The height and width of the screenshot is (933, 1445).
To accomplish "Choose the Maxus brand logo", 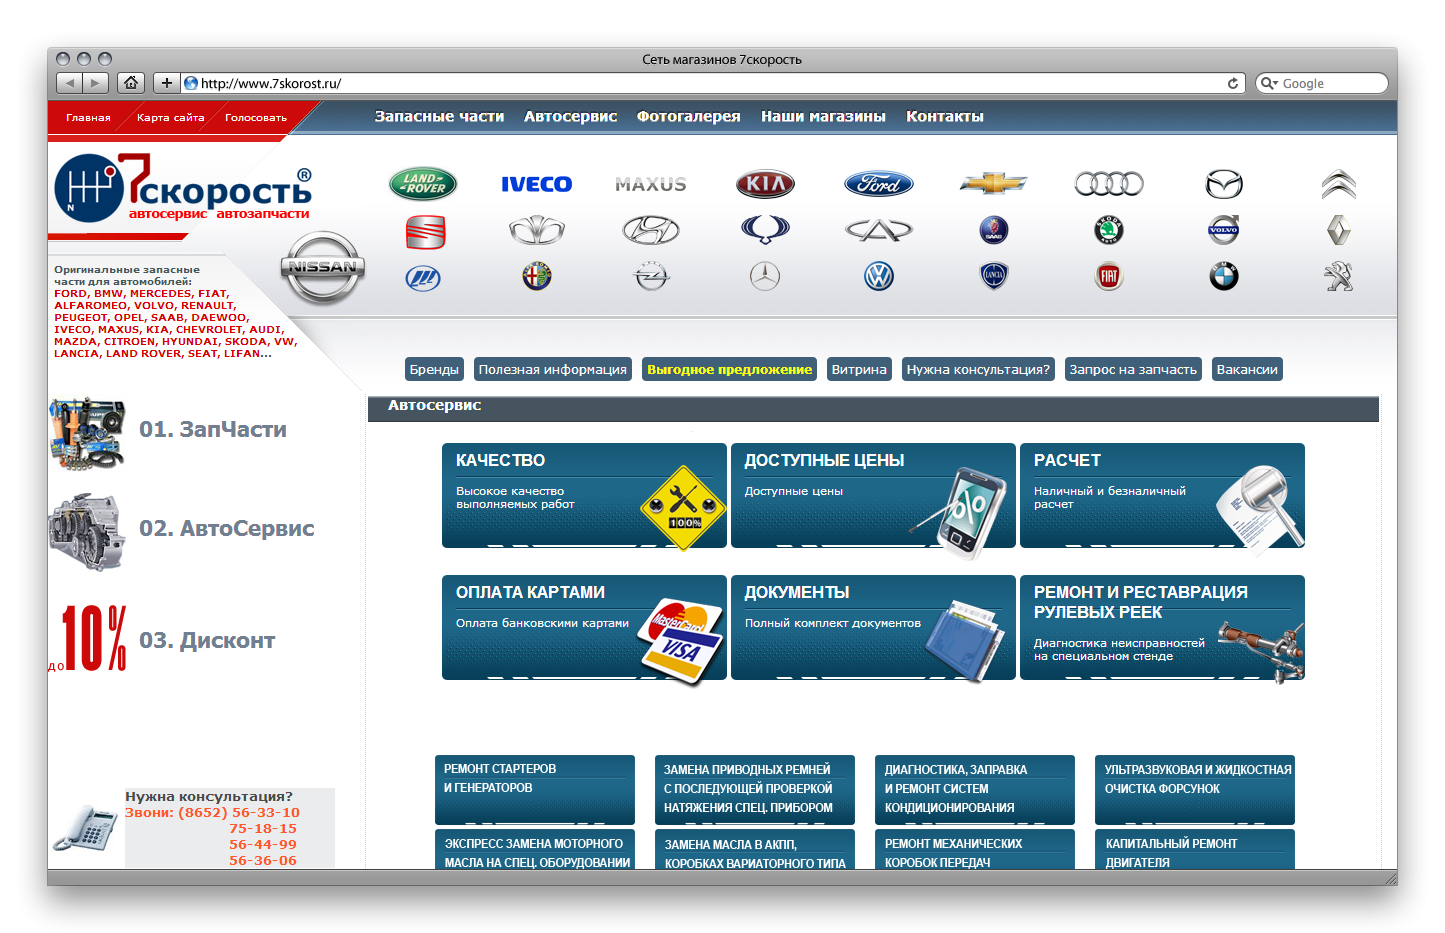I will coord(651,184).
